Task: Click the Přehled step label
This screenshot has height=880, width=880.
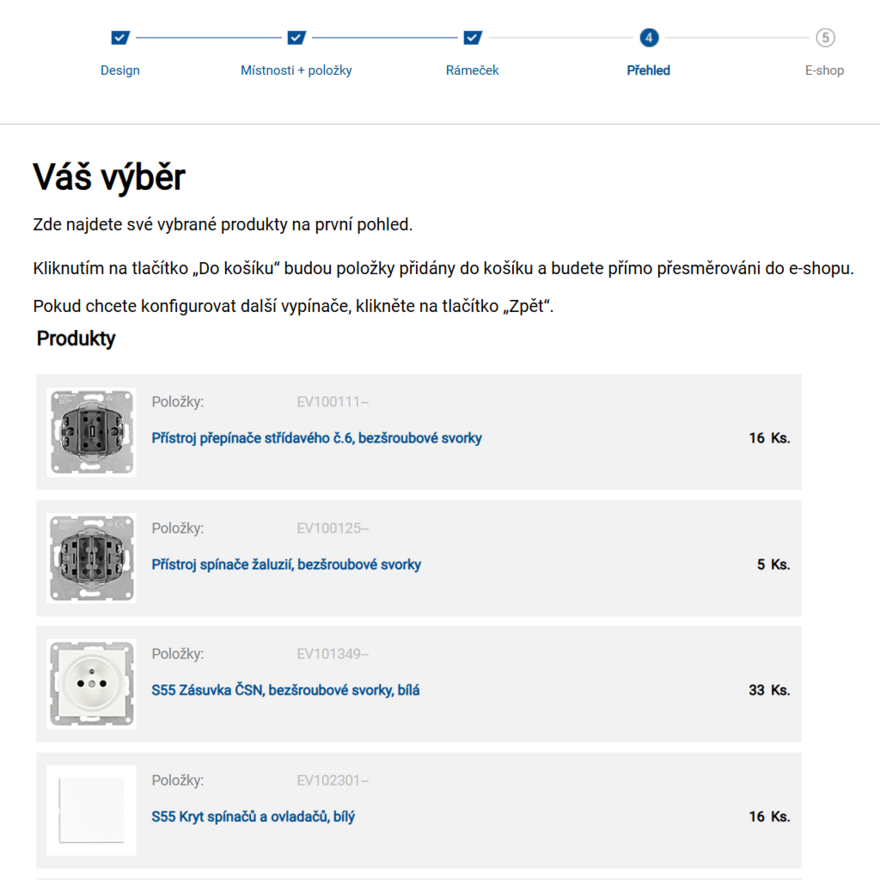Action: [649, 70]
